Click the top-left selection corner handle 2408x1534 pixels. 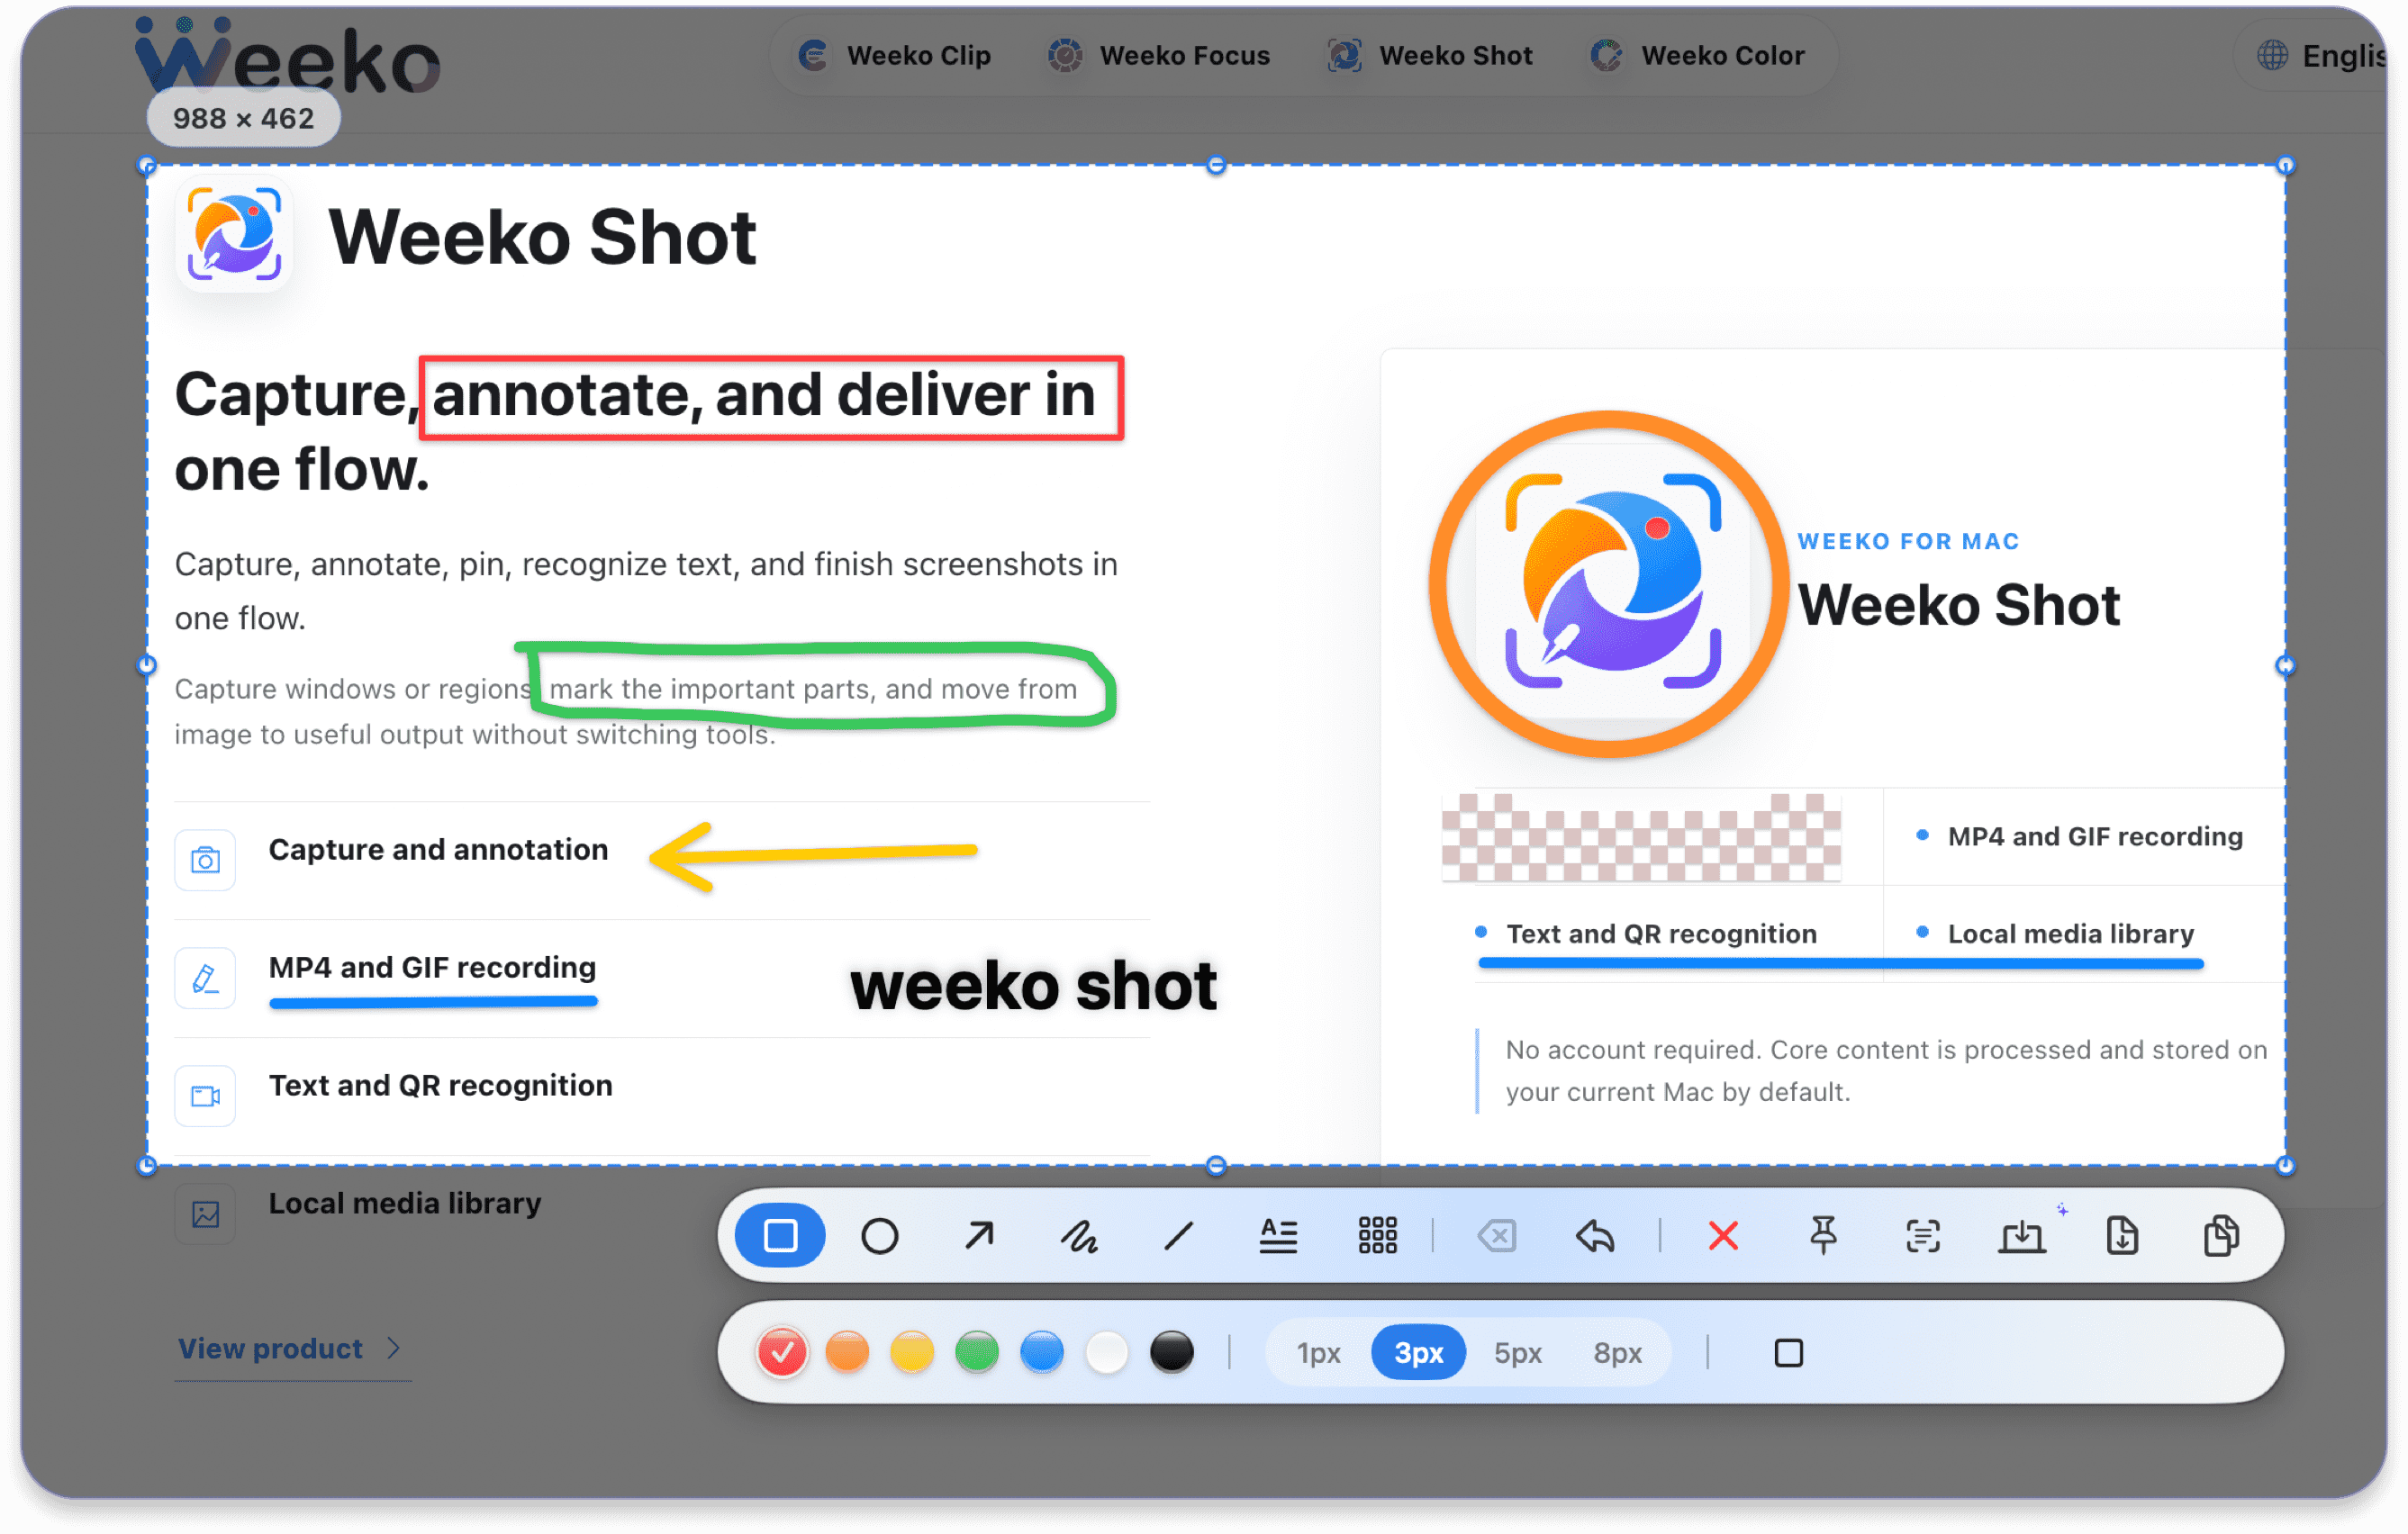(x=147, y=165)
